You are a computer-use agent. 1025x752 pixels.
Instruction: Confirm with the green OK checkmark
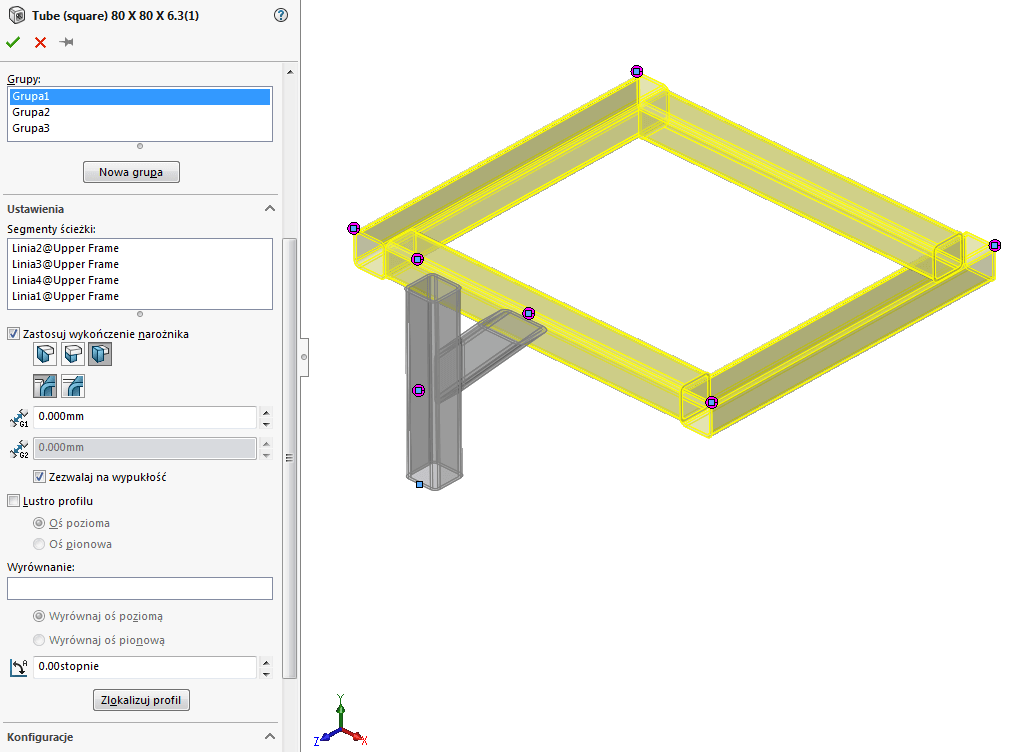13,42
